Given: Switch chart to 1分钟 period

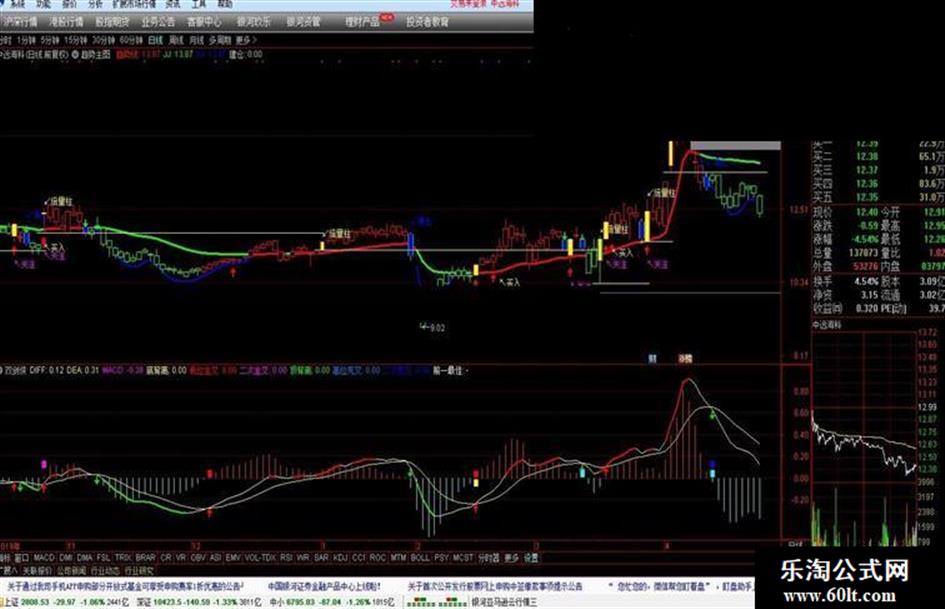Looking at the screenshot, I should tap(26, 40).
